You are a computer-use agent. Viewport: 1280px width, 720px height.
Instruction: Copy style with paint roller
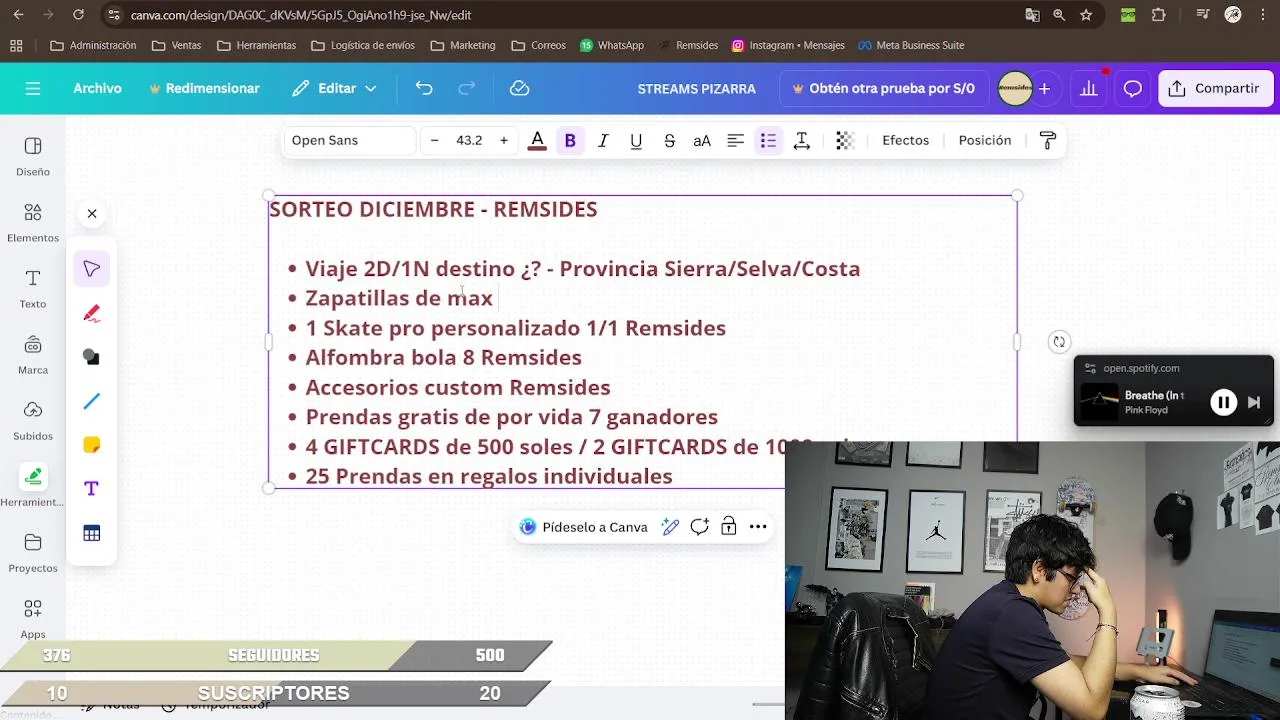[1048, 140]
